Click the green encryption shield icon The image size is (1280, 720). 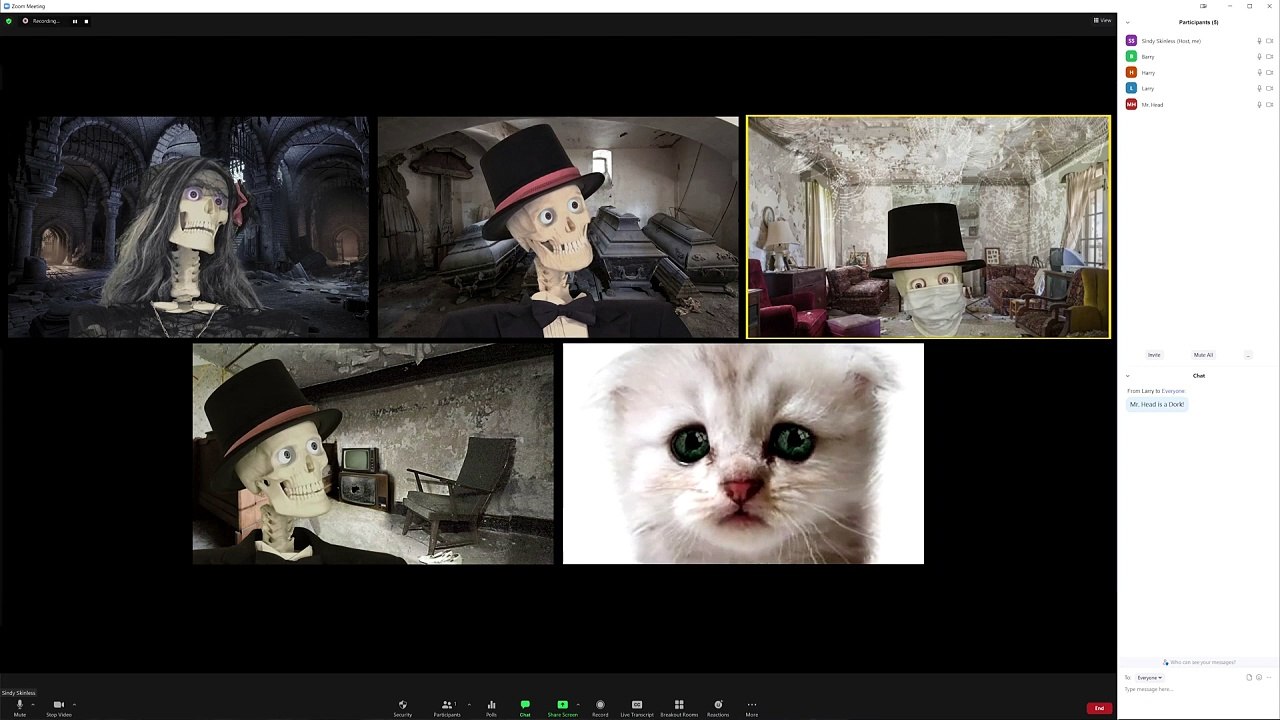tap(9, 21)
